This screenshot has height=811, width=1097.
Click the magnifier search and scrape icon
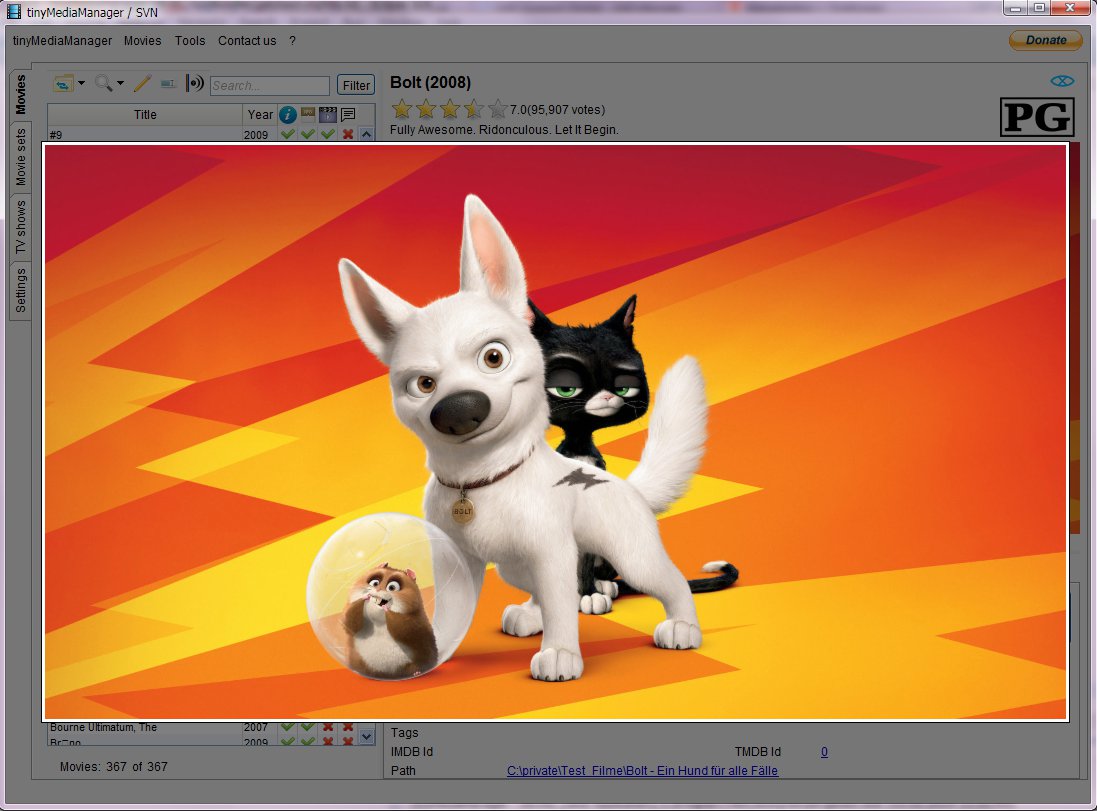pyautogui.click(x=104, y=83)
